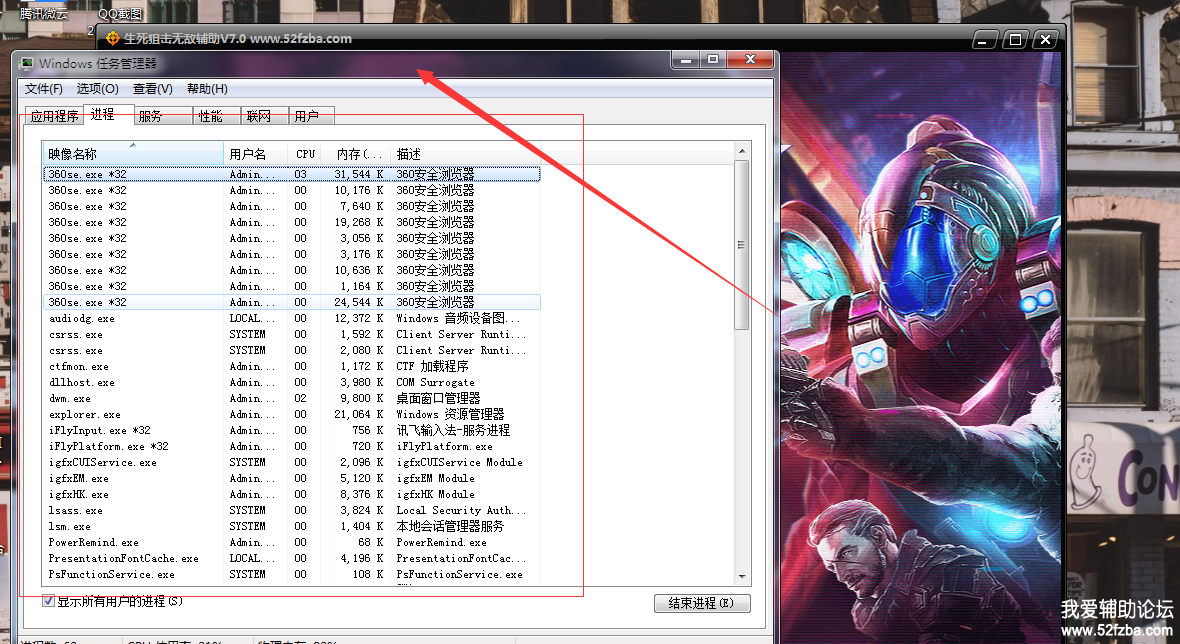Select the PresentationFontCache.exe process

point(292,558)
